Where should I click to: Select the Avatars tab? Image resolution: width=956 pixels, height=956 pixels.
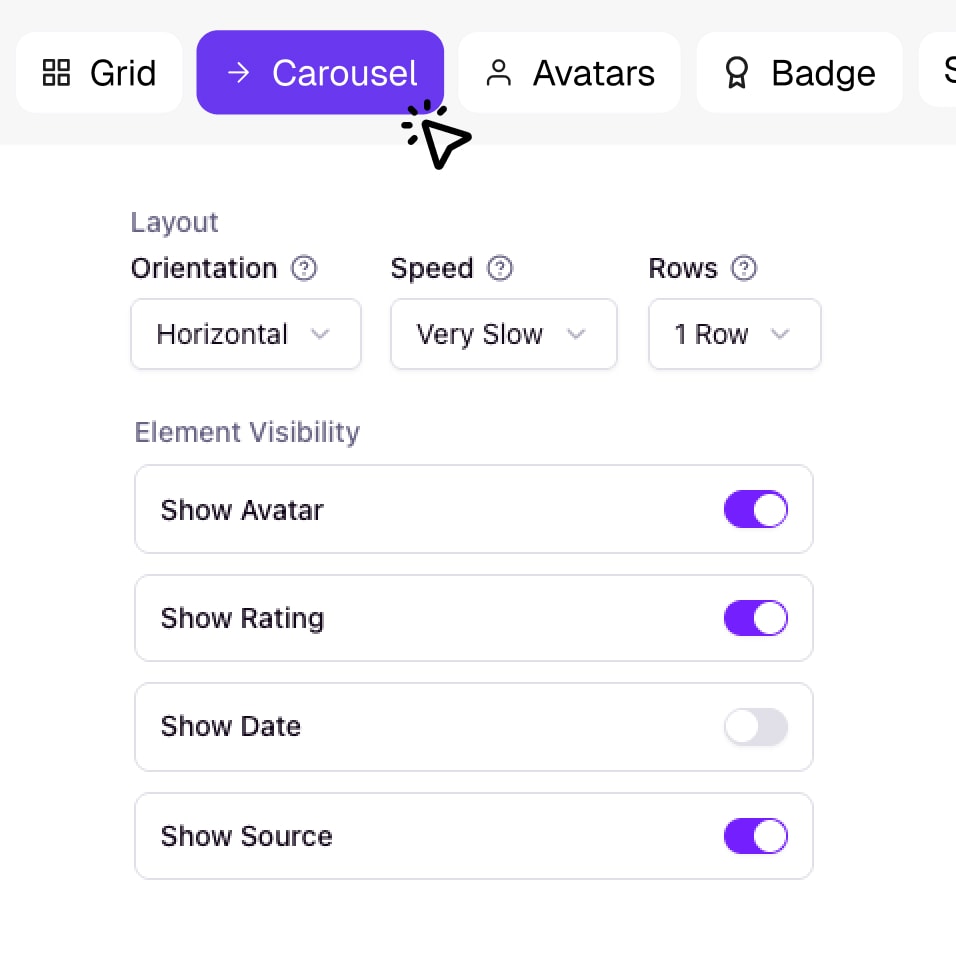pos(569,71)
